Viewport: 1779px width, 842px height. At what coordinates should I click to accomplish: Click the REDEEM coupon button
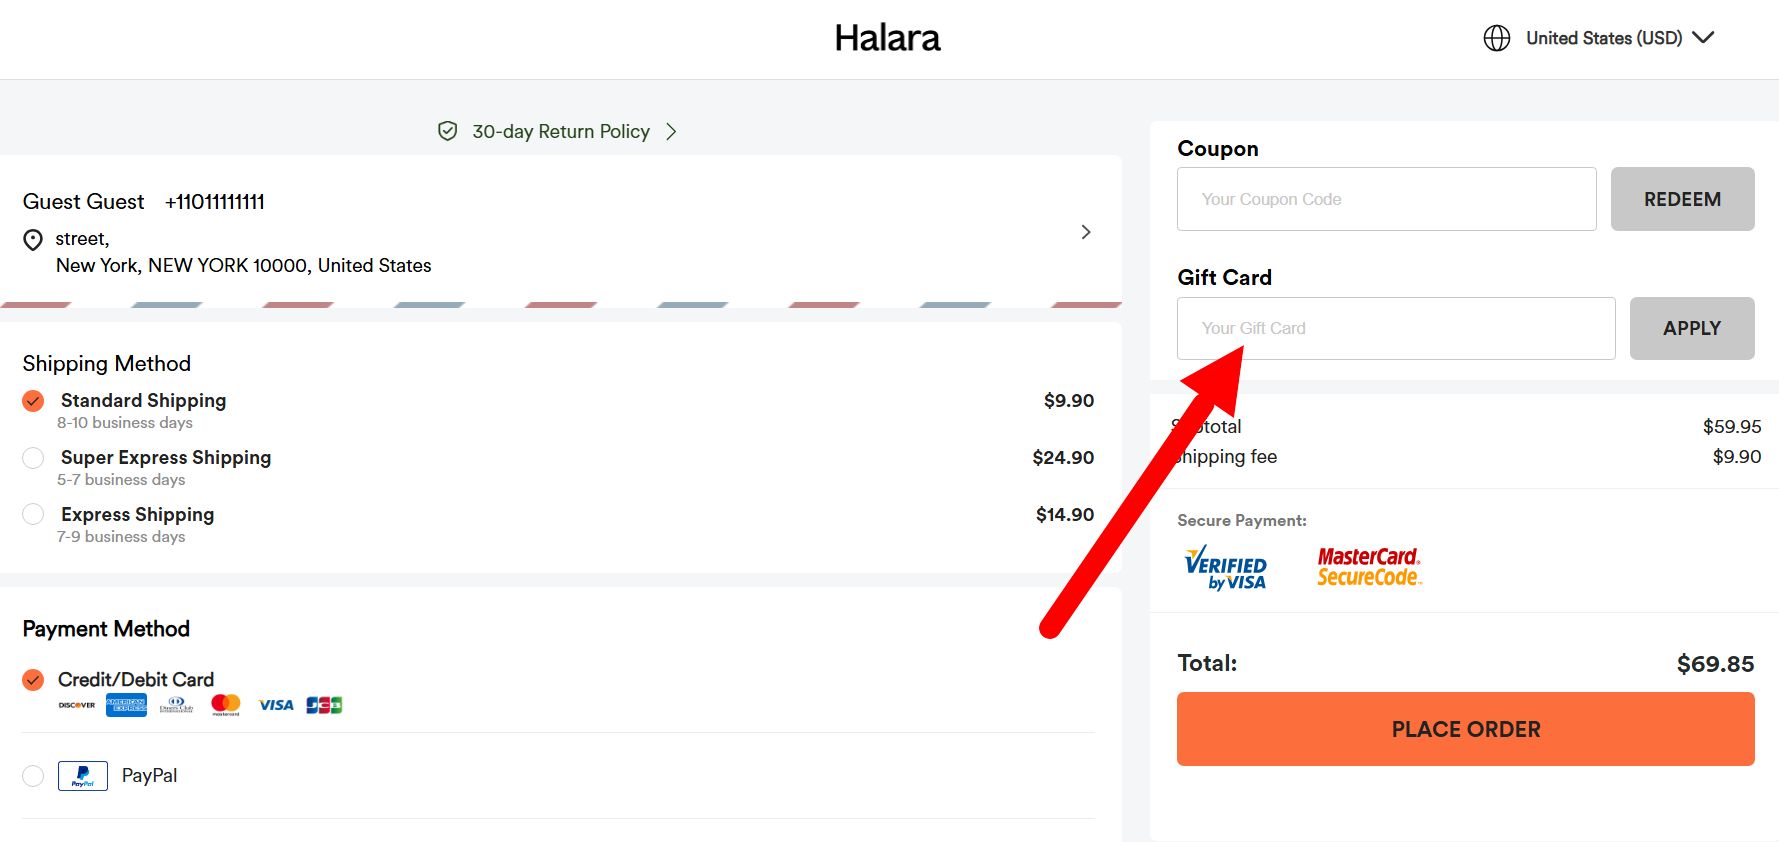click(1682, 199)
